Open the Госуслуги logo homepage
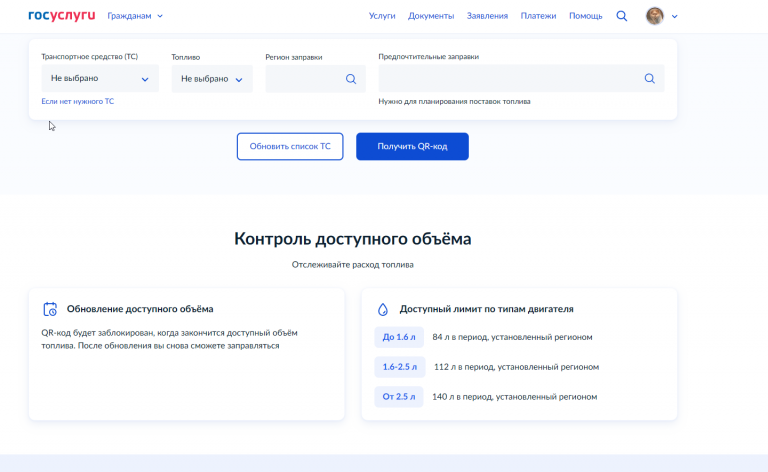 (x=62, y=16)
